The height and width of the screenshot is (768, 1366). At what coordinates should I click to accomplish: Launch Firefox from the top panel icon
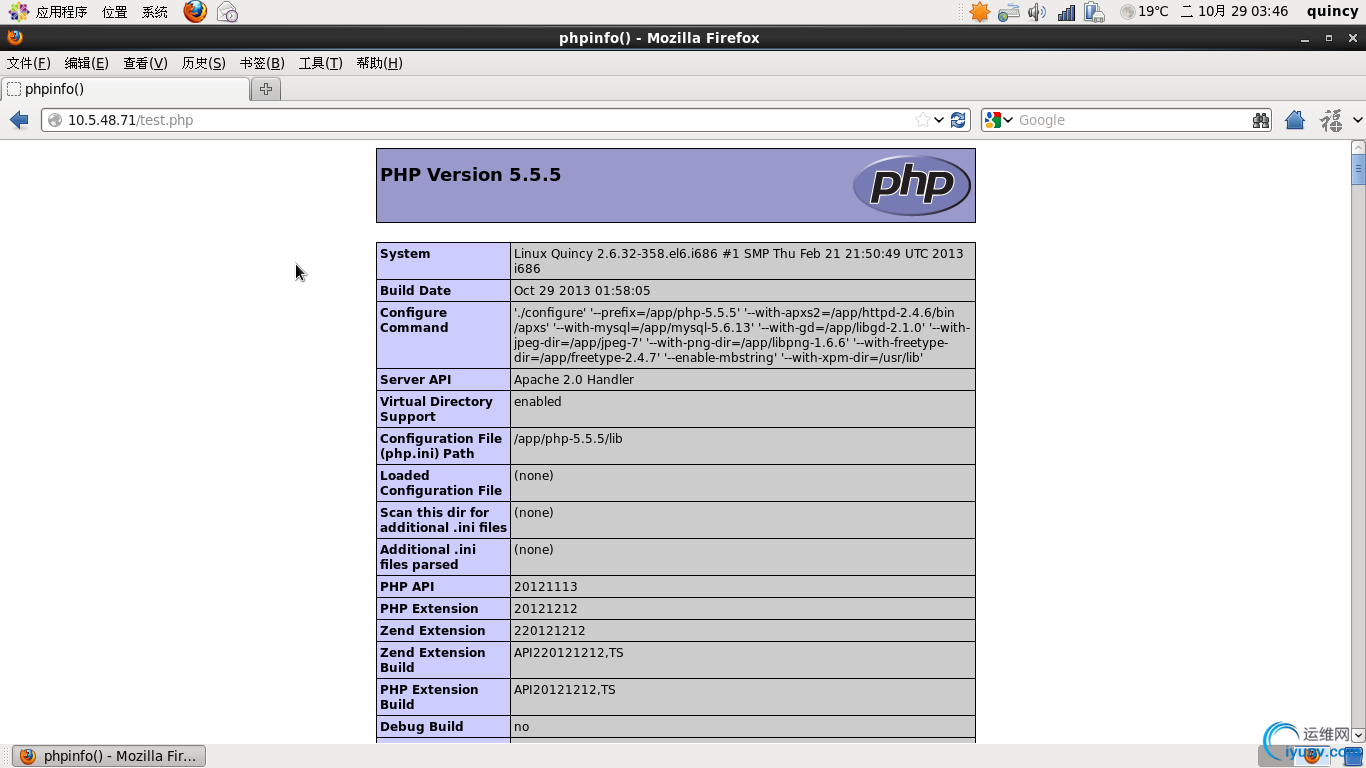coord(195,12)
